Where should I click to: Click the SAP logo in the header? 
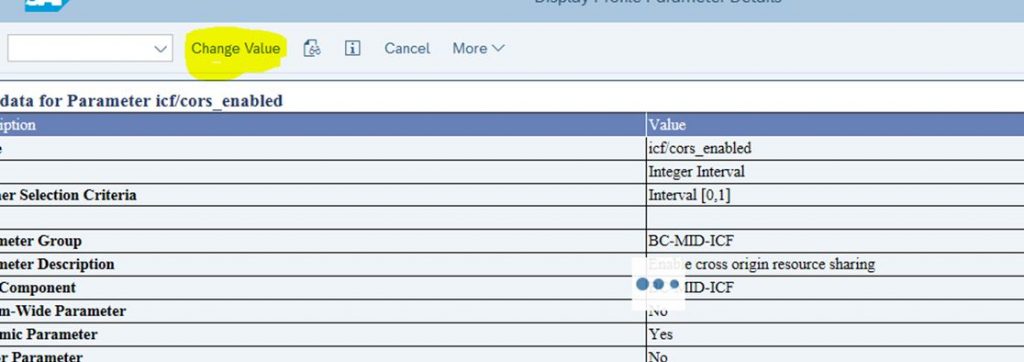pyautogui.click(x=46, y=5)
